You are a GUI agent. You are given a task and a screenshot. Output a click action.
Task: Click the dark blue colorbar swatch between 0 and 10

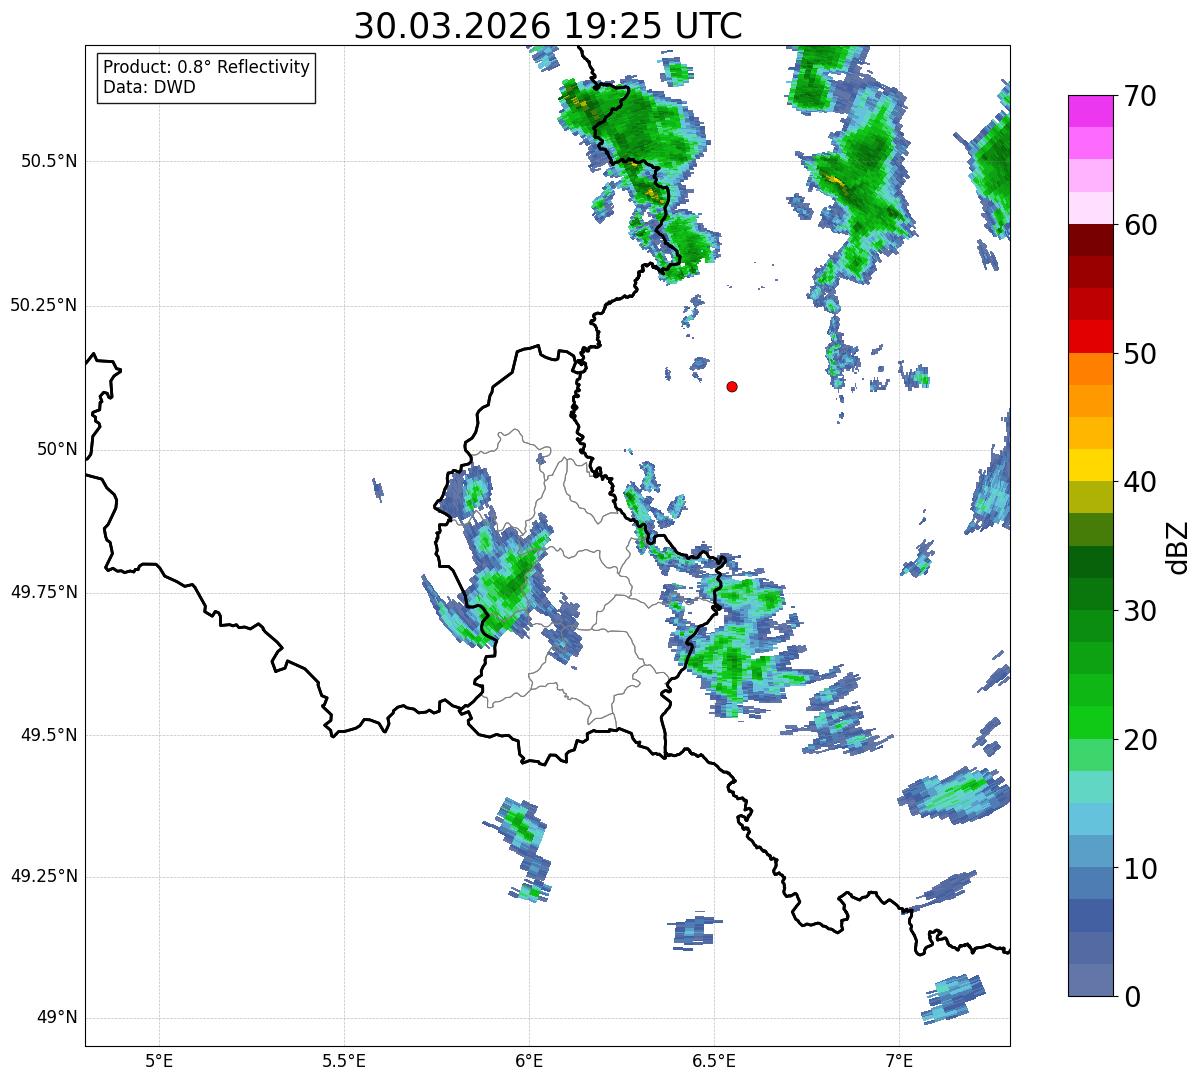[1091, 916]
